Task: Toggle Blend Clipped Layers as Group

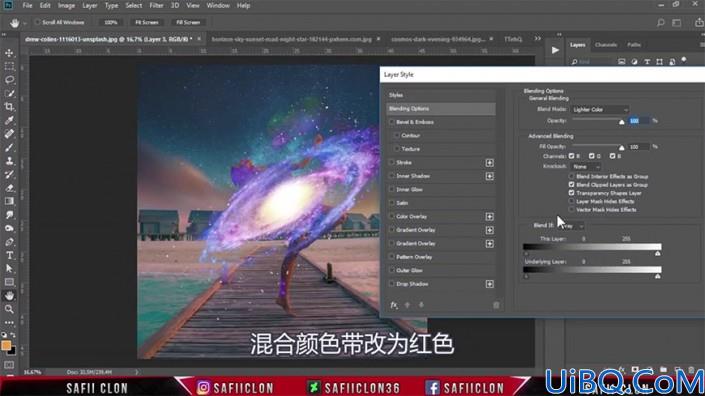Action: pos(571,185)
